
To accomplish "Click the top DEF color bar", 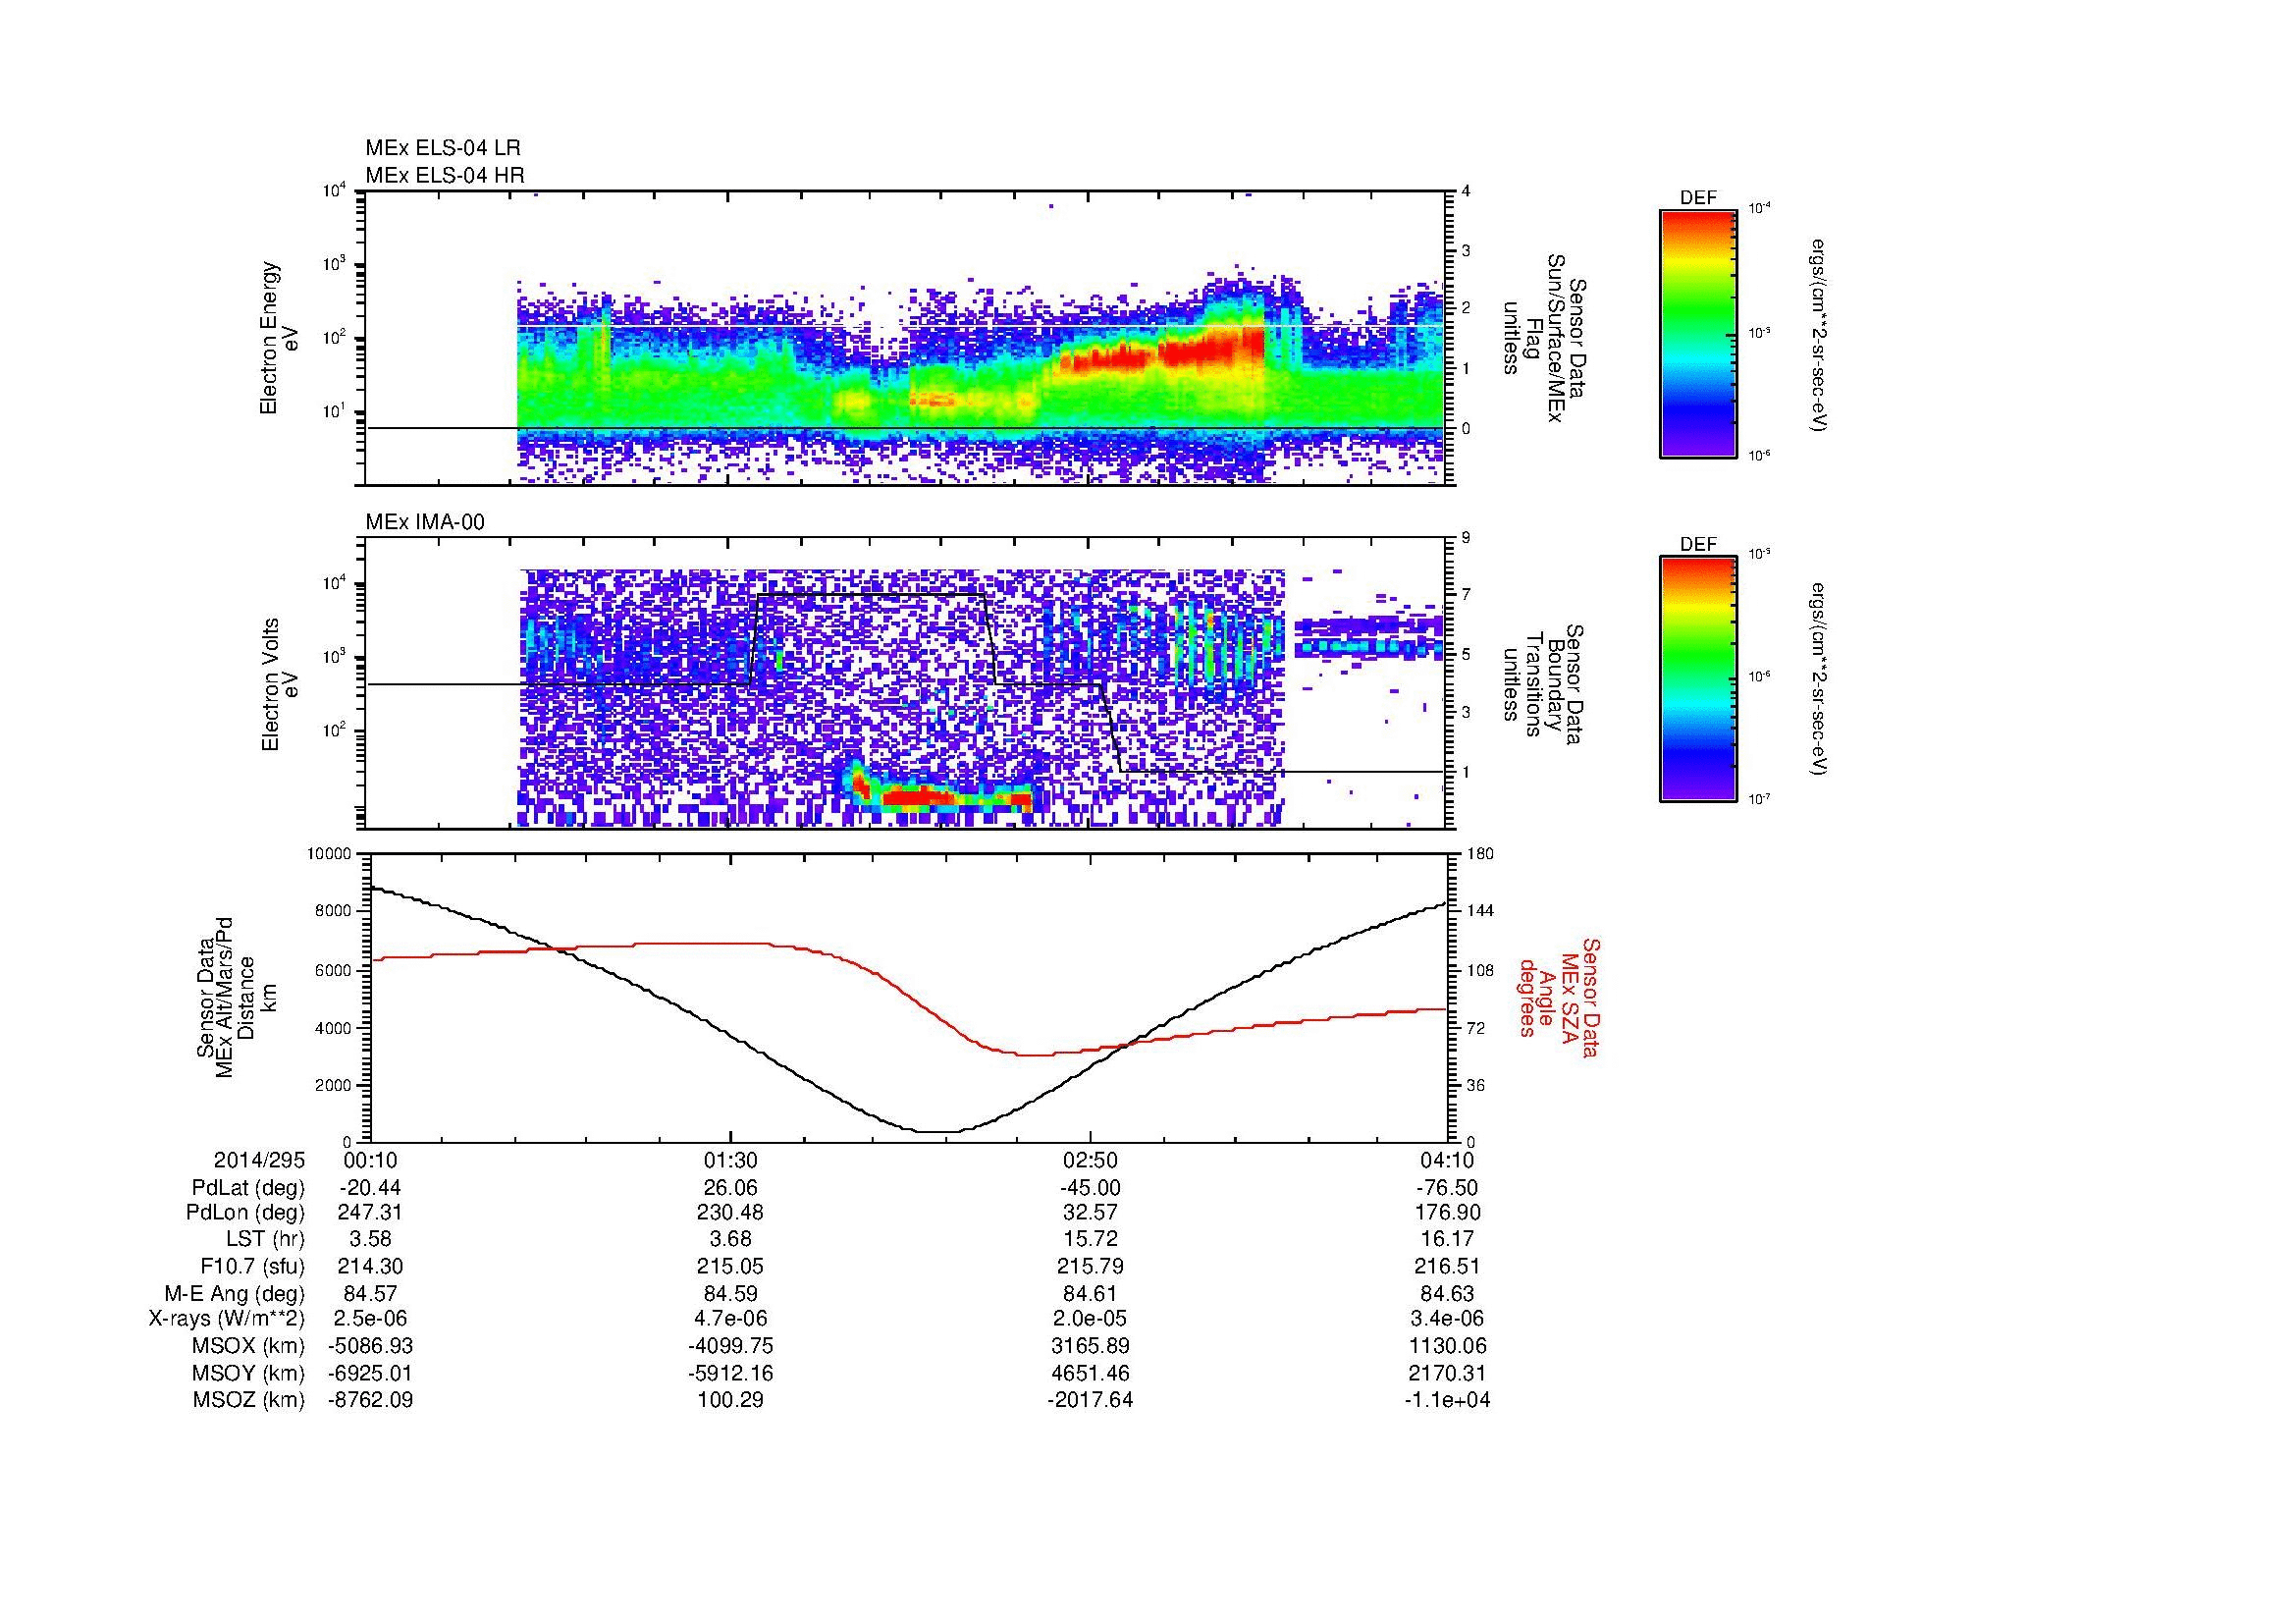I will click(x=1697, y=333).
